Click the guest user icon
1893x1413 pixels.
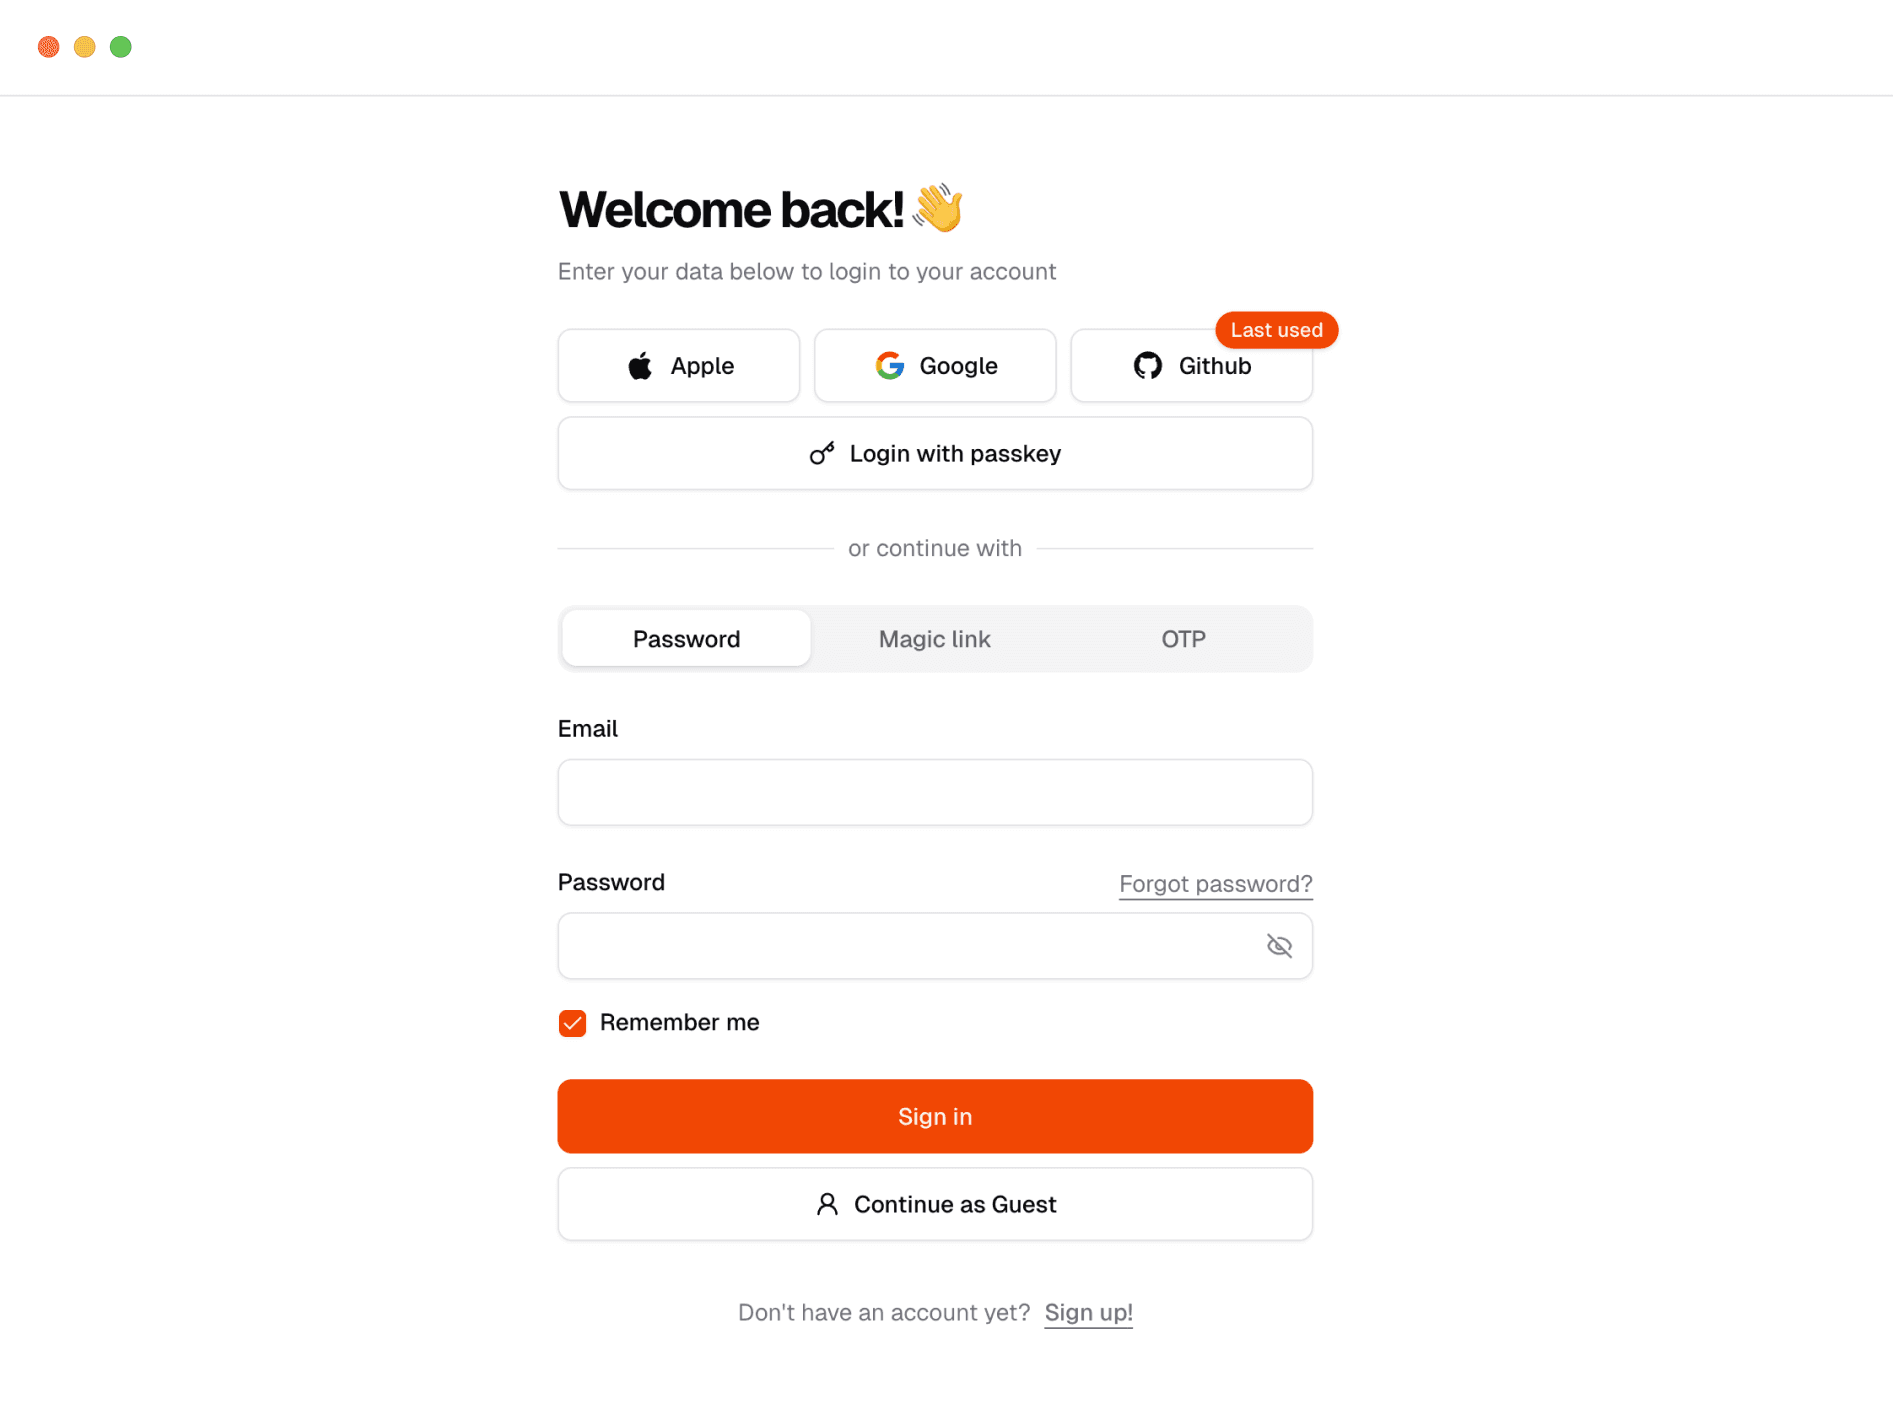pos(827,1204)
